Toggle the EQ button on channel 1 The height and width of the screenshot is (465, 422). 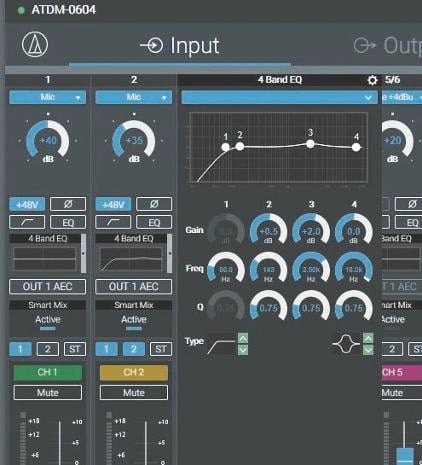pyautogui.click(x=68, y=222)
